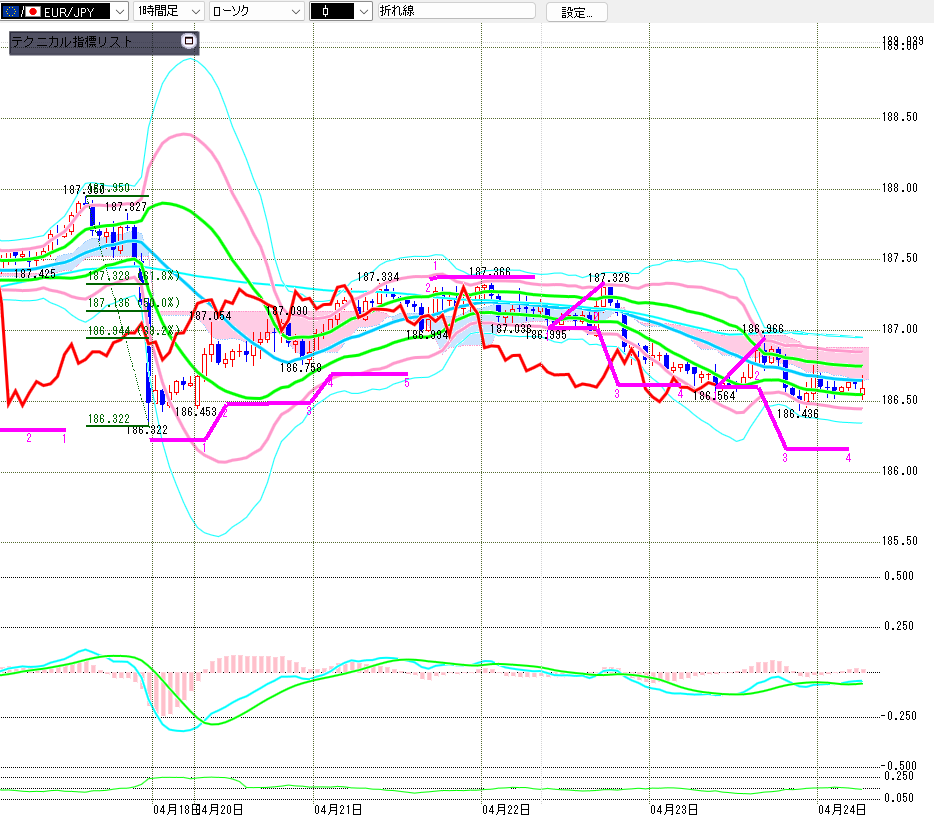Open the ローソク chart type dropdown
The image size is (934, 820).
point(256,12)
